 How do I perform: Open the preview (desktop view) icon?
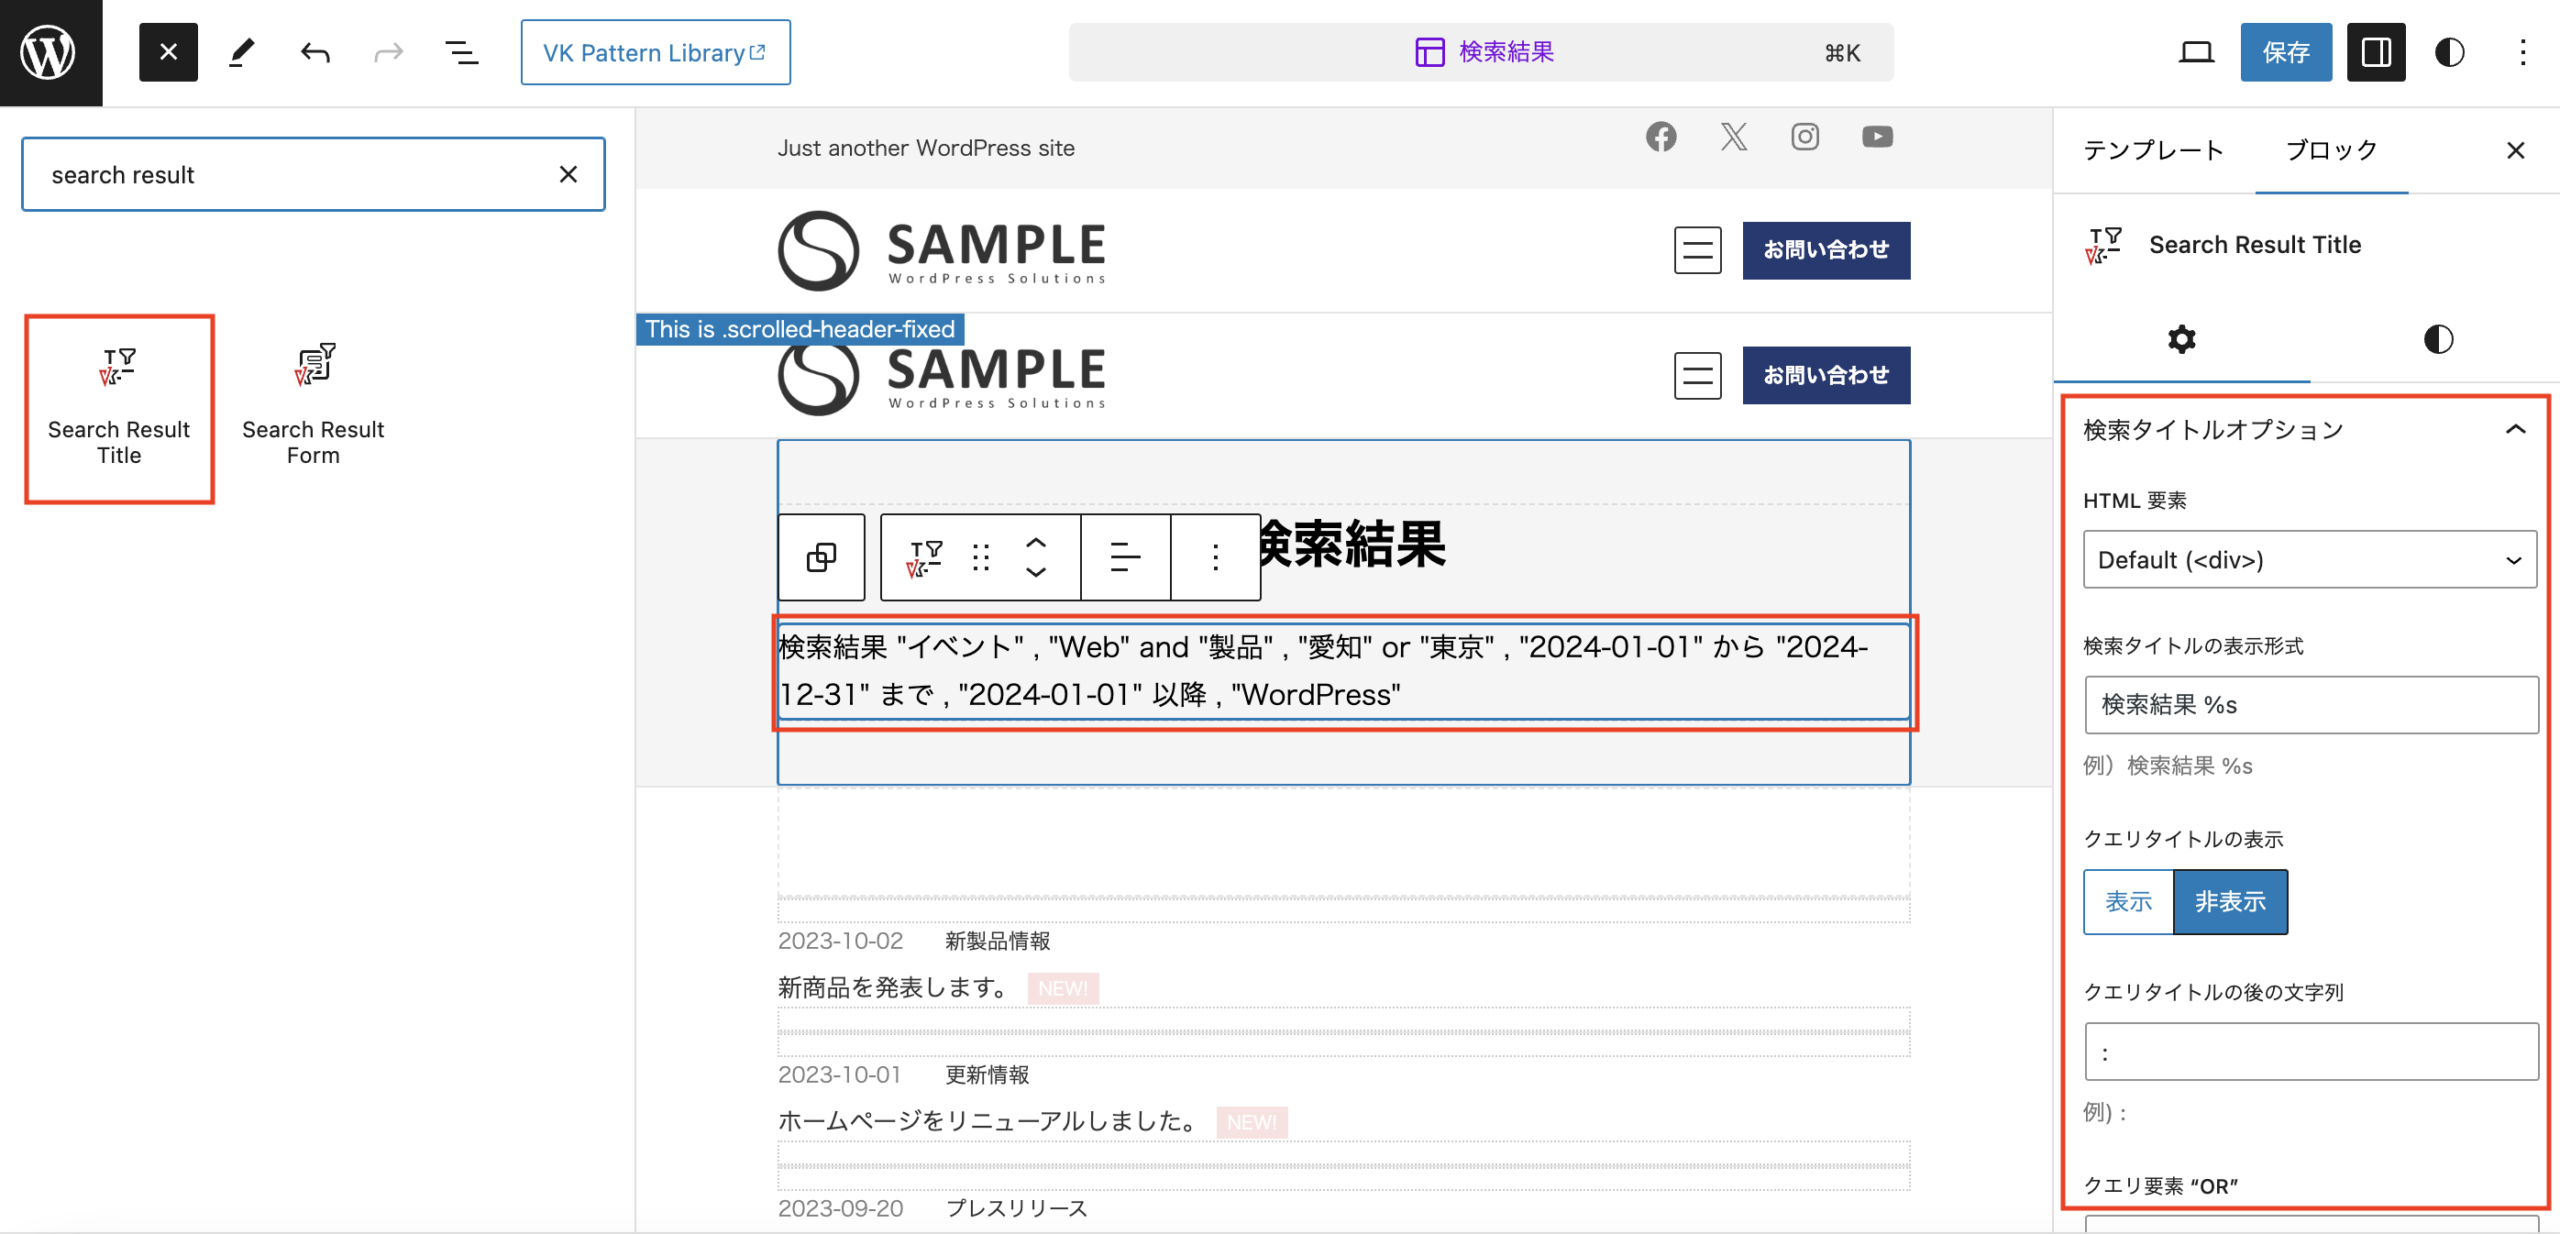pyautogui.click(x=2196, y=52)
